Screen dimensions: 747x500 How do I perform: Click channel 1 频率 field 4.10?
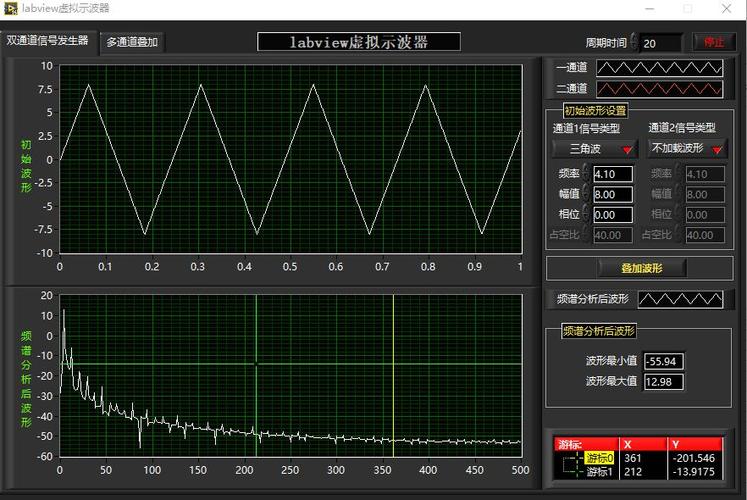pos(613,174)
